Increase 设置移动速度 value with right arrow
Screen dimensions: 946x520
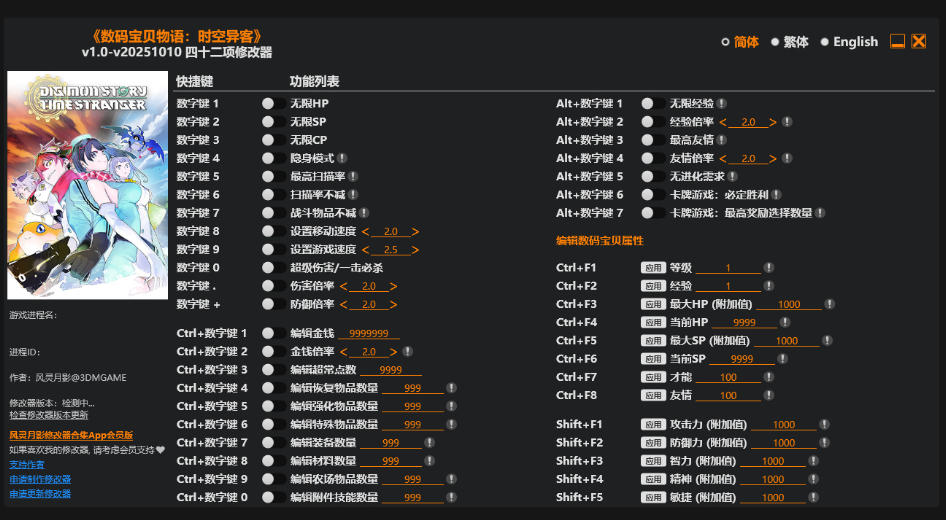(415, 231)
